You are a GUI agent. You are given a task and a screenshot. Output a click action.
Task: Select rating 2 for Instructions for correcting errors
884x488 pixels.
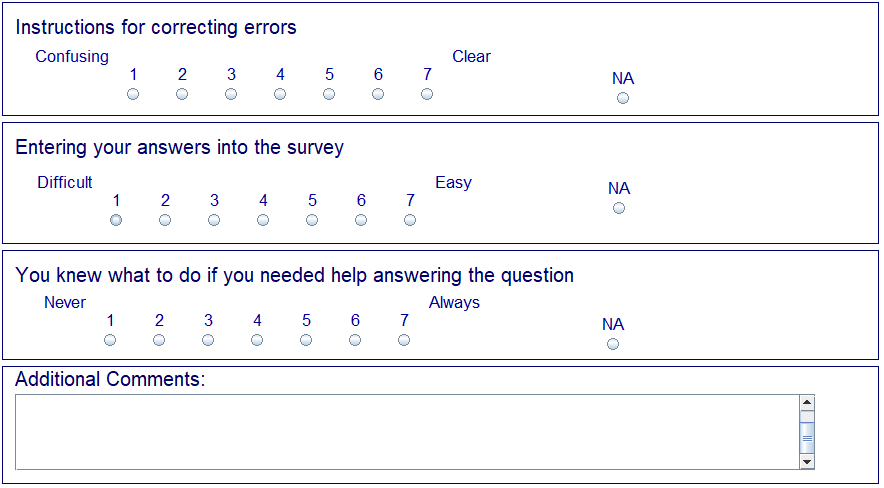[182, 94]
